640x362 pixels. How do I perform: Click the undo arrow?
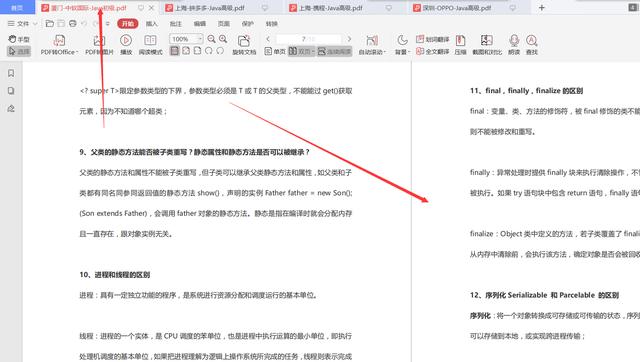tap(84, 24)
